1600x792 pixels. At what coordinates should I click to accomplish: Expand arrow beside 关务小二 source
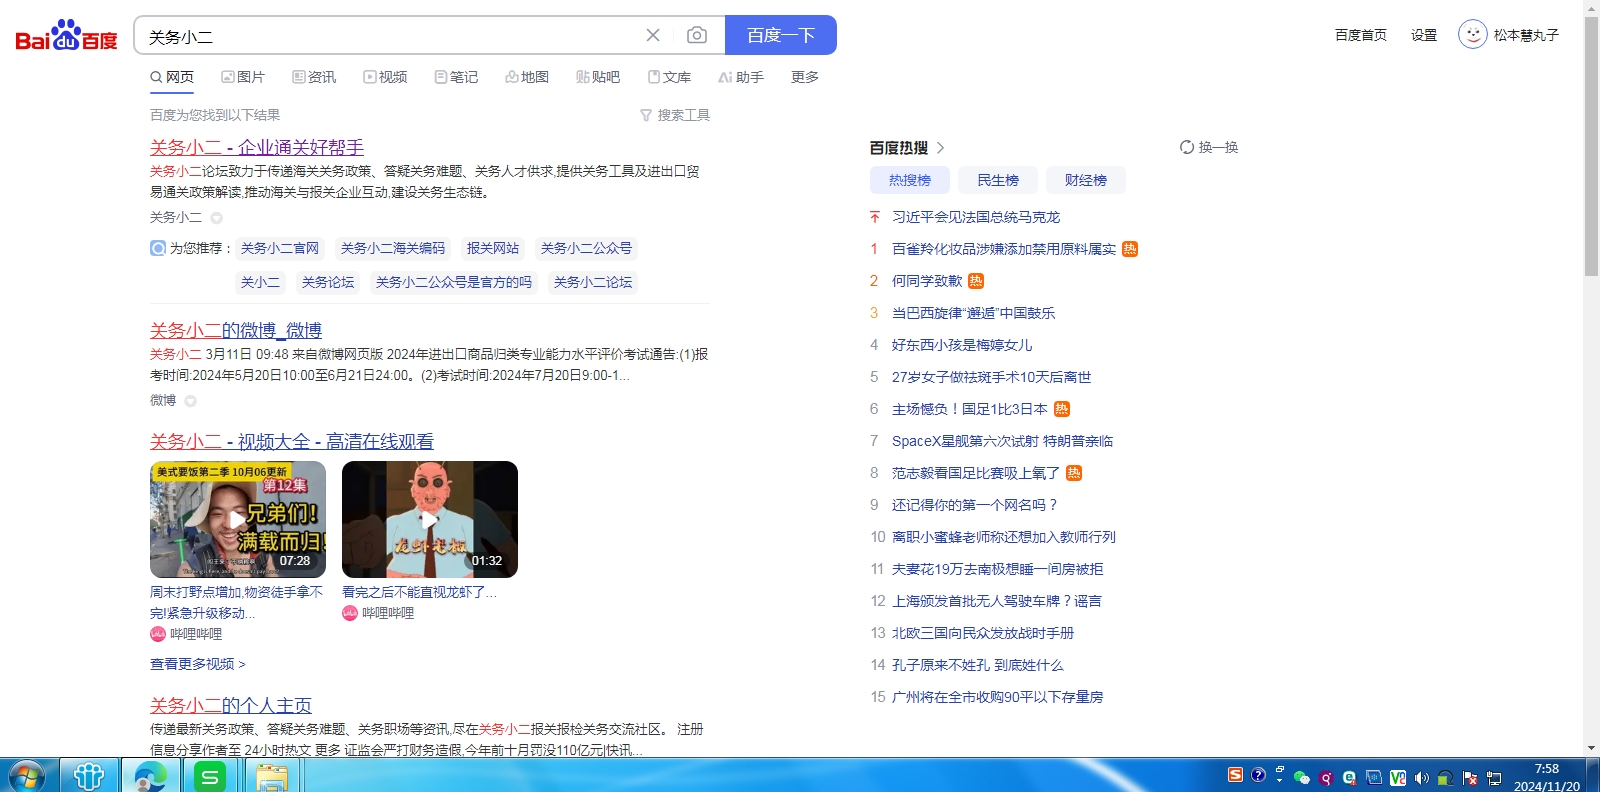216,218
